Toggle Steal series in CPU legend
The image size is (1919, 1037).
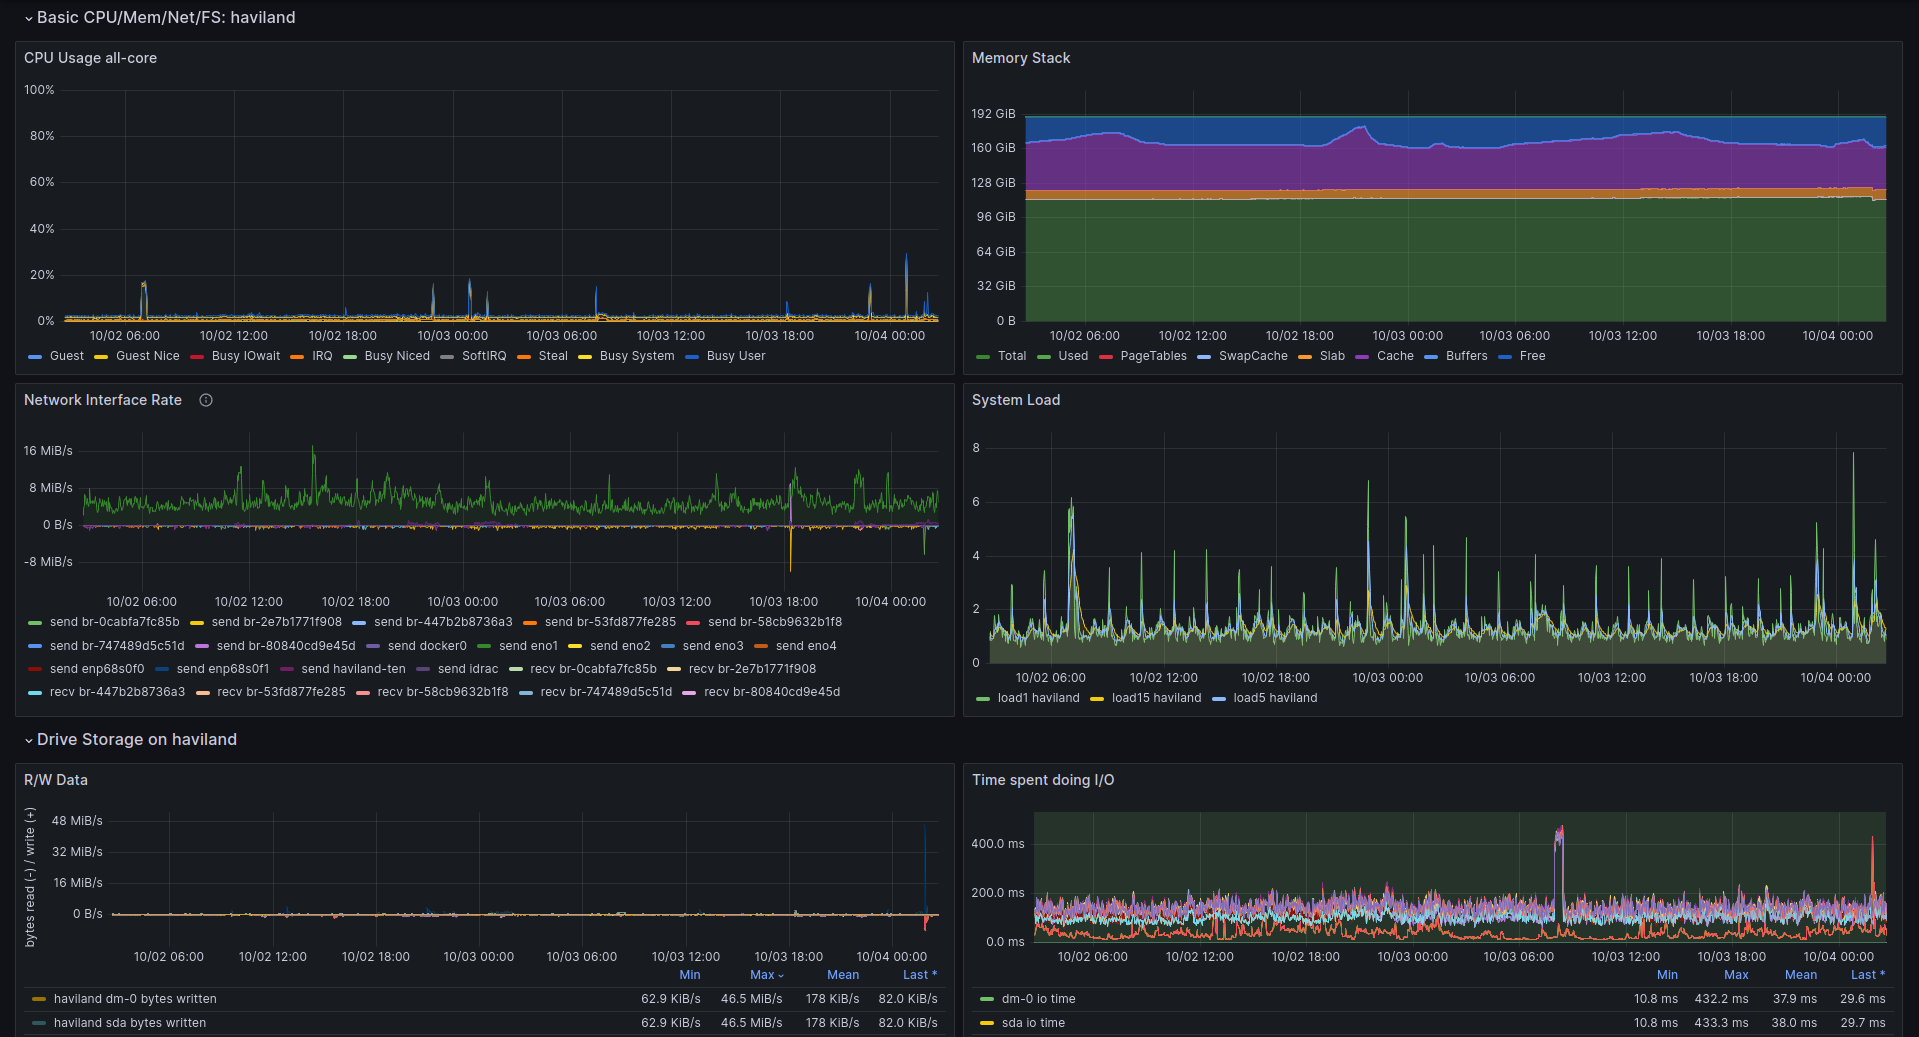553,356
